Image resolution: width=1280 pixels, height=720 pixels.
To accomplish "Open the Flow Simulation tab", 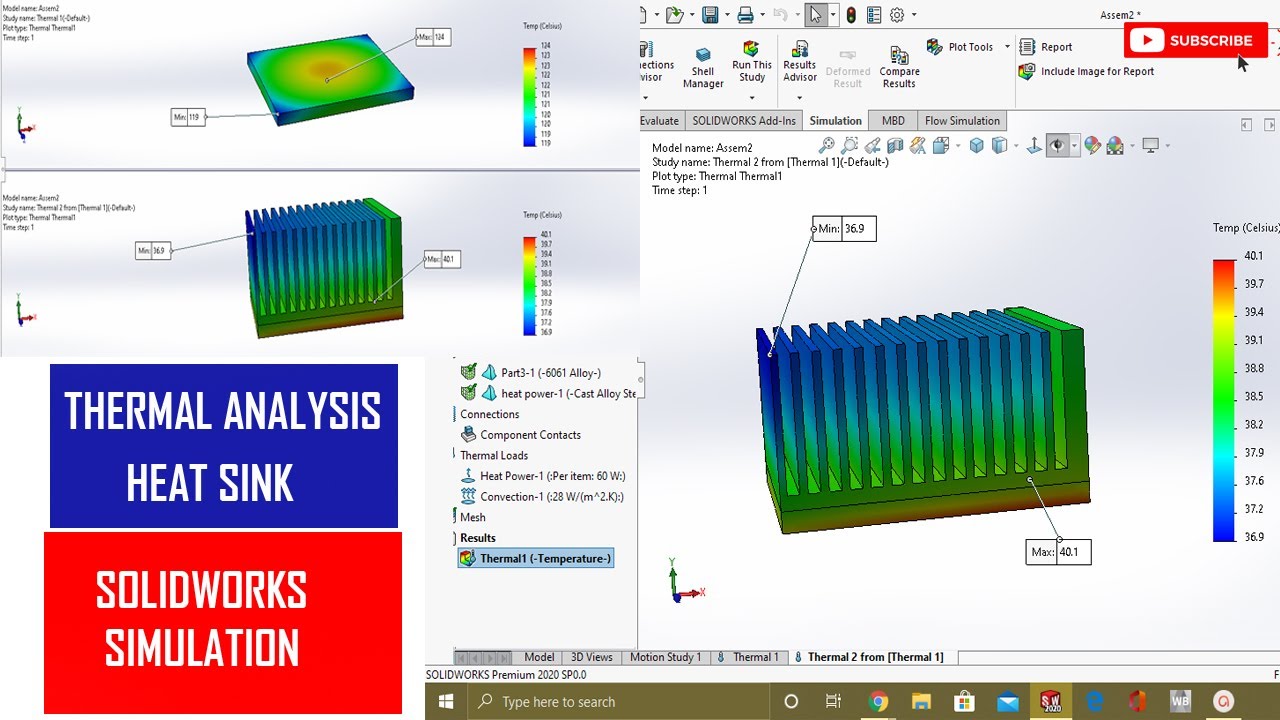I will click(x=962, y=121).
